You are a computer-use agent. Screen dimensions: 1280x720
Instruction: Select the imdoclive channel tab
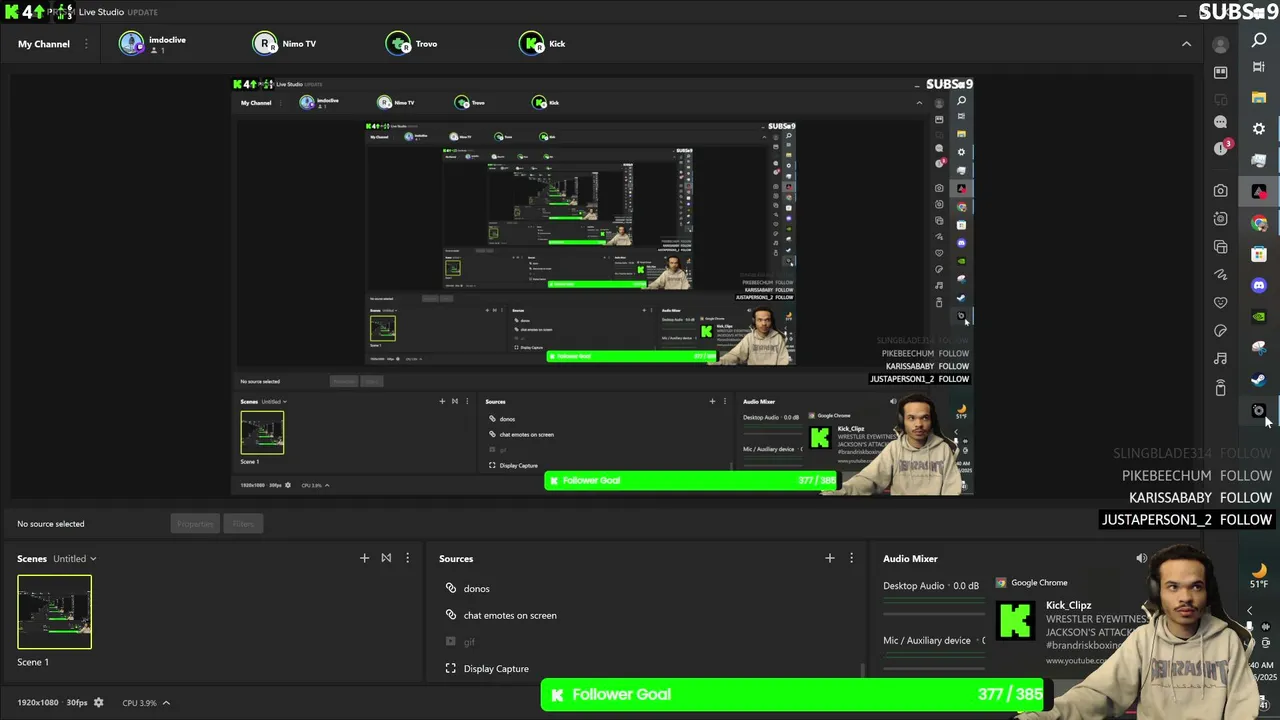[153, 44]
